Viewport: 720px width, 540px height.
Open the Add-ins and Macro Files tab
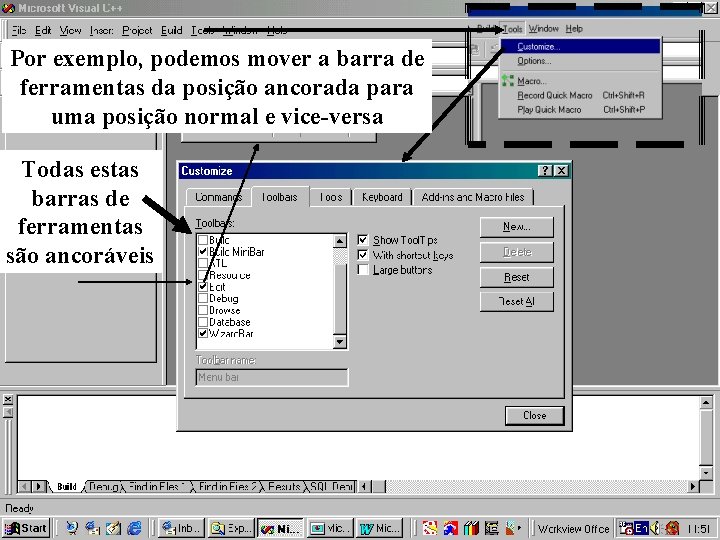tap(473, 197)
